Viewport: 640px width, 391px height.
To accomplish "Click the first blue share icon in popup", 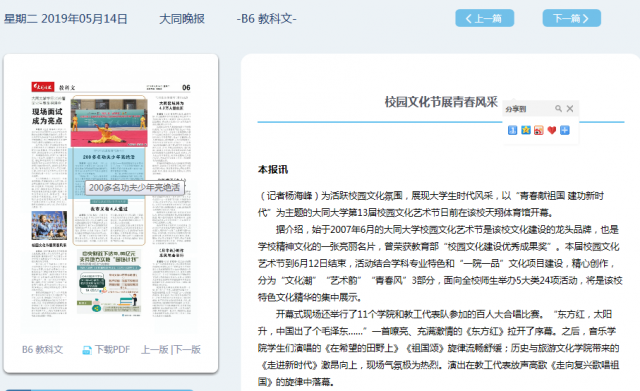I will coord(513,130).
